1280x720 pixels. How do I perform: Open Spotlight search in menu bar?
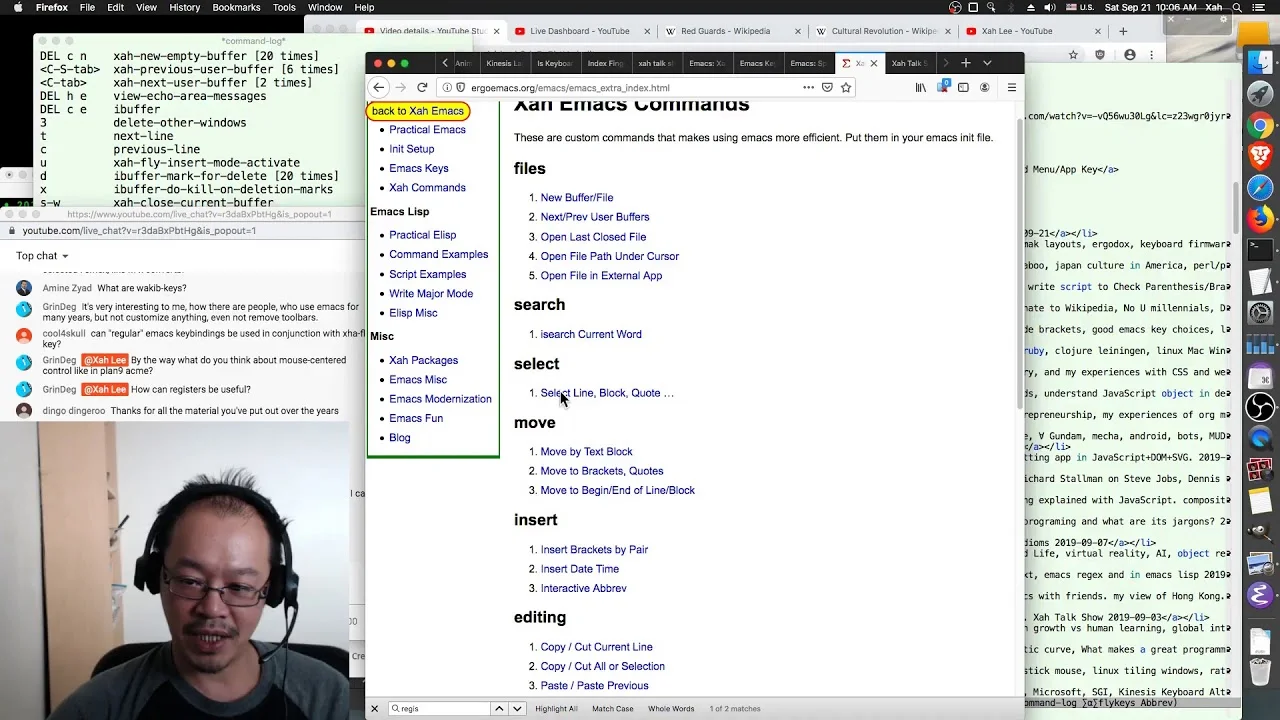pyautogui.click(x=1237, y=7)
